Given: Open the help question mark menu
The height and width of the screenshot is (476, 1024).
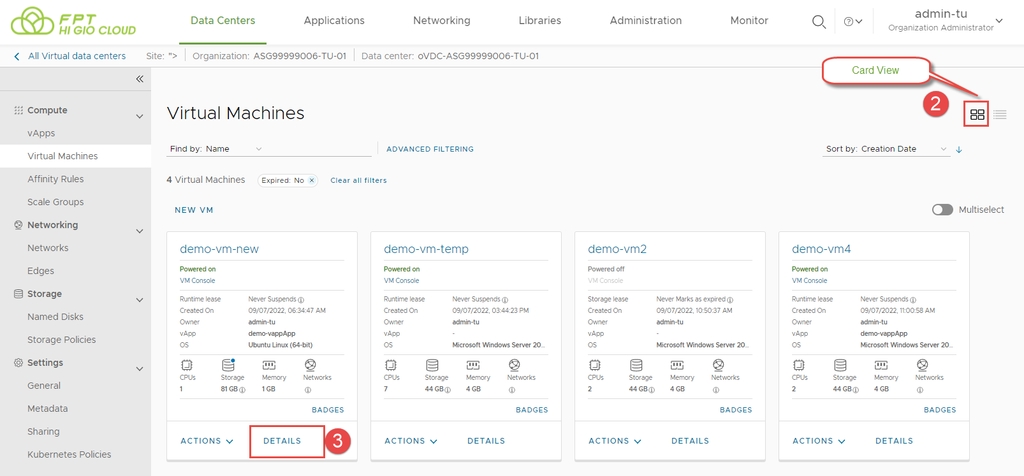Looking at the screenshot, I should coord(850,21).
